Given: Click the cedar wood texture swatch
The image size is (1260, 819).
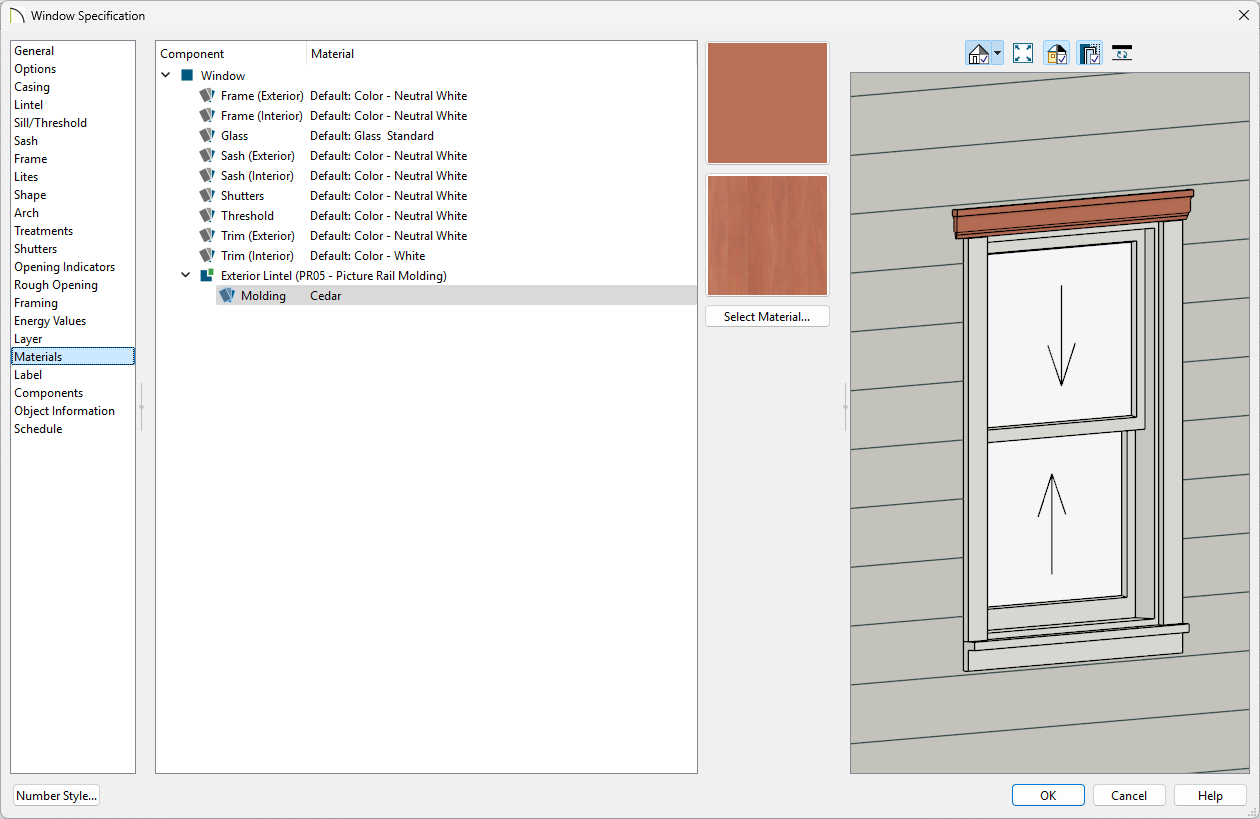Looking at the screenshot, I should (x=767, y=236).
